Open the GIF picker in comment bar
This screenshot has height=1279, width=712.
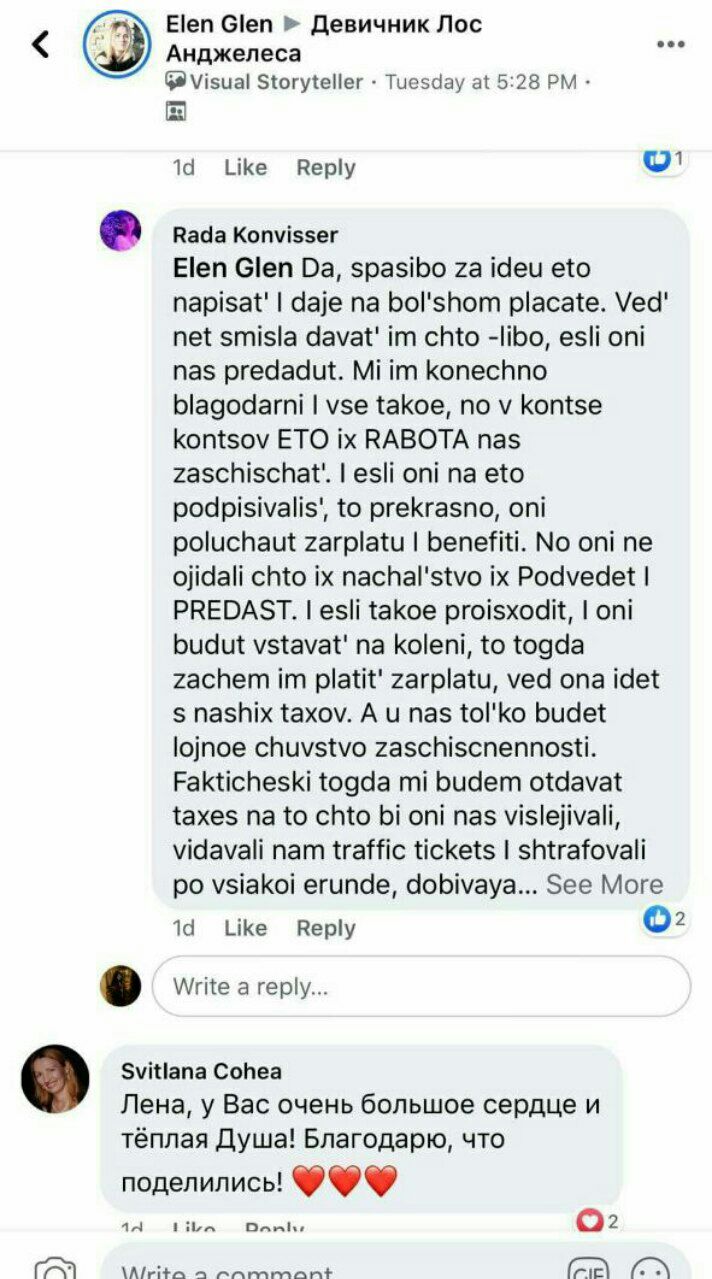[x=588, y=1270]
